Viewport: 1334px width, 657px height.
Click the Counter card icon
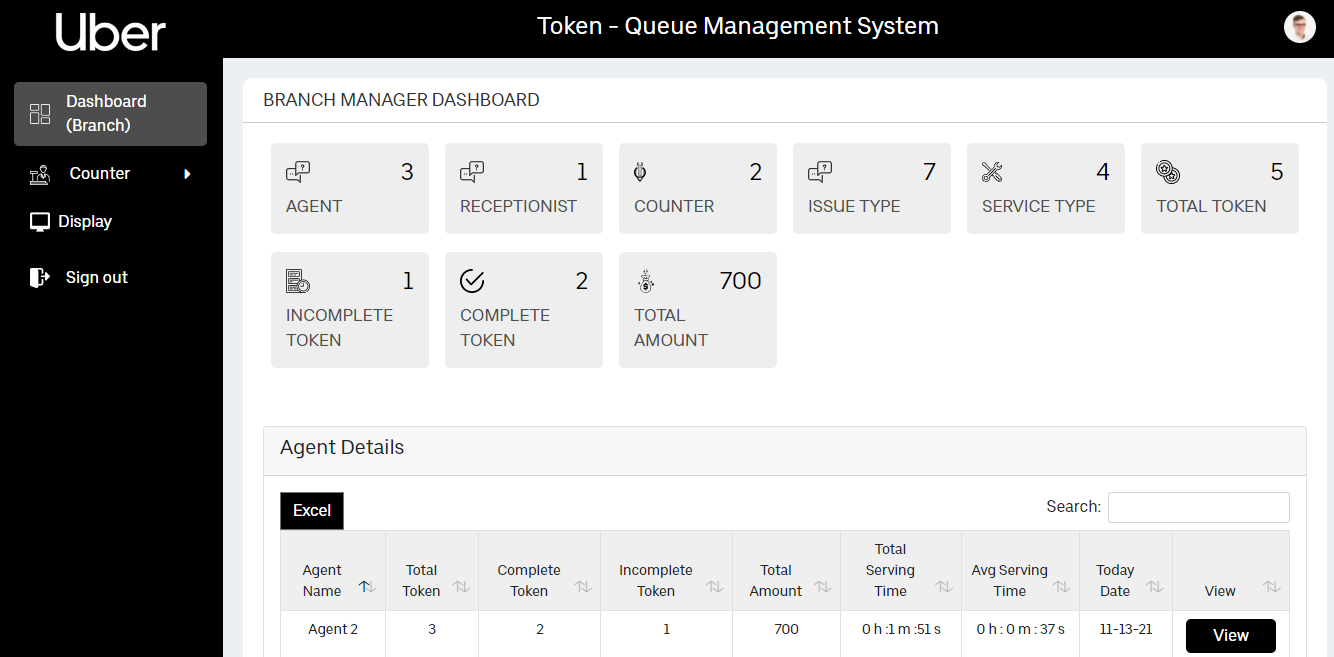tap(640, 172)
